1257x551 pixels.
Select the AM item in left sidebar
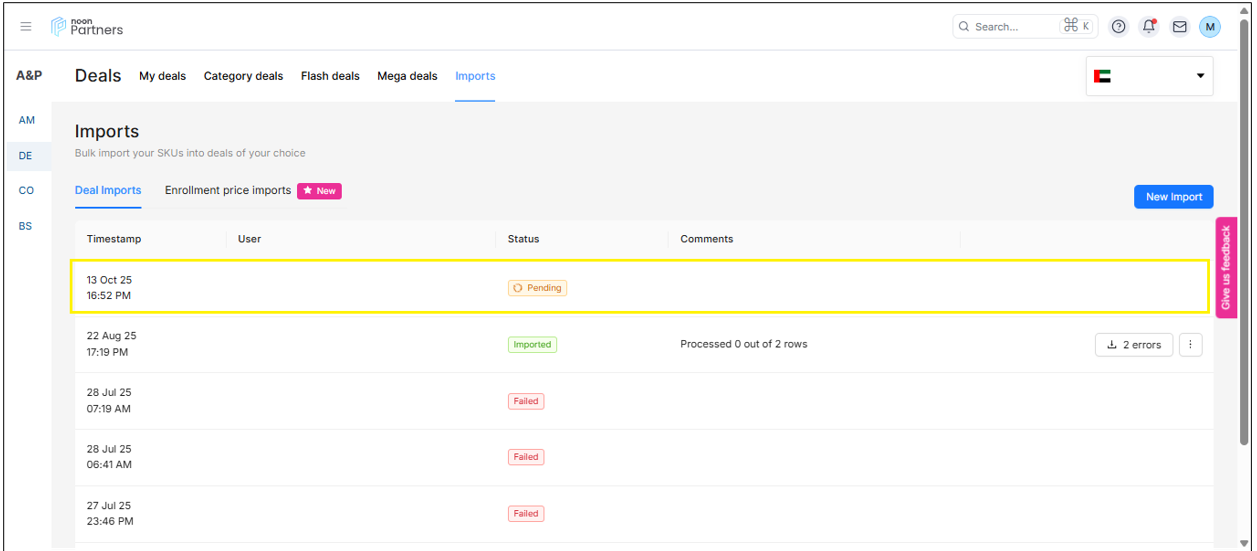[26, 120]
